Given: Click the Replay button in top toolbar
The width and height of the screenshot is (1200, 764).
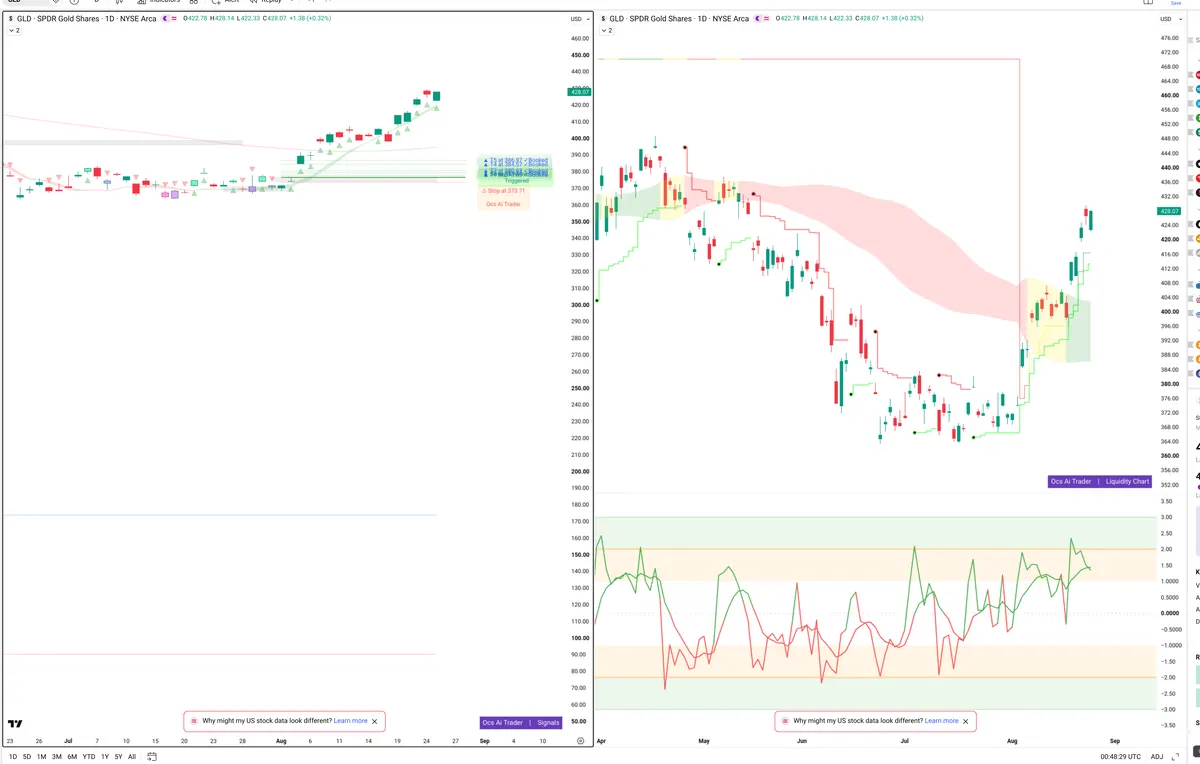Looking at the screenshot, I should [266, 2].
